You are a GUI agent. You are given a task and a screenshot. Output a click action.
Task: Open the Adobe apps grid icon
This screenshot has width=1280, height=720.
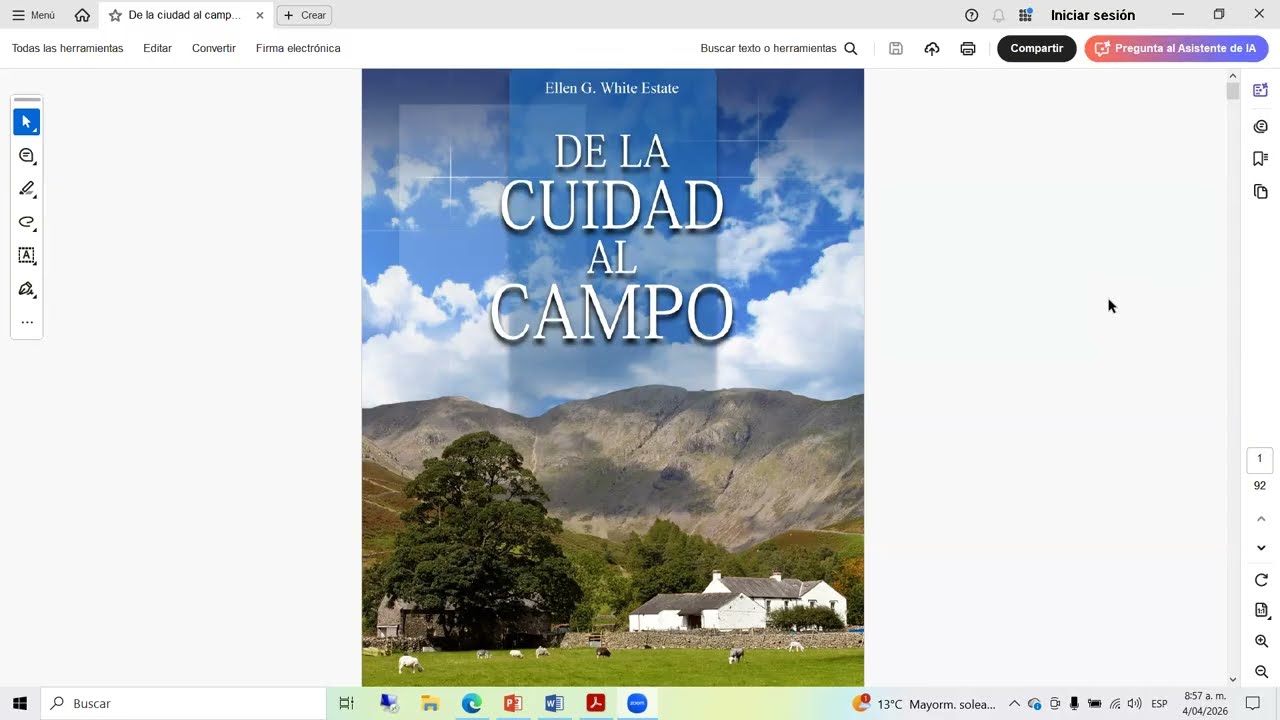point(1025,15)
